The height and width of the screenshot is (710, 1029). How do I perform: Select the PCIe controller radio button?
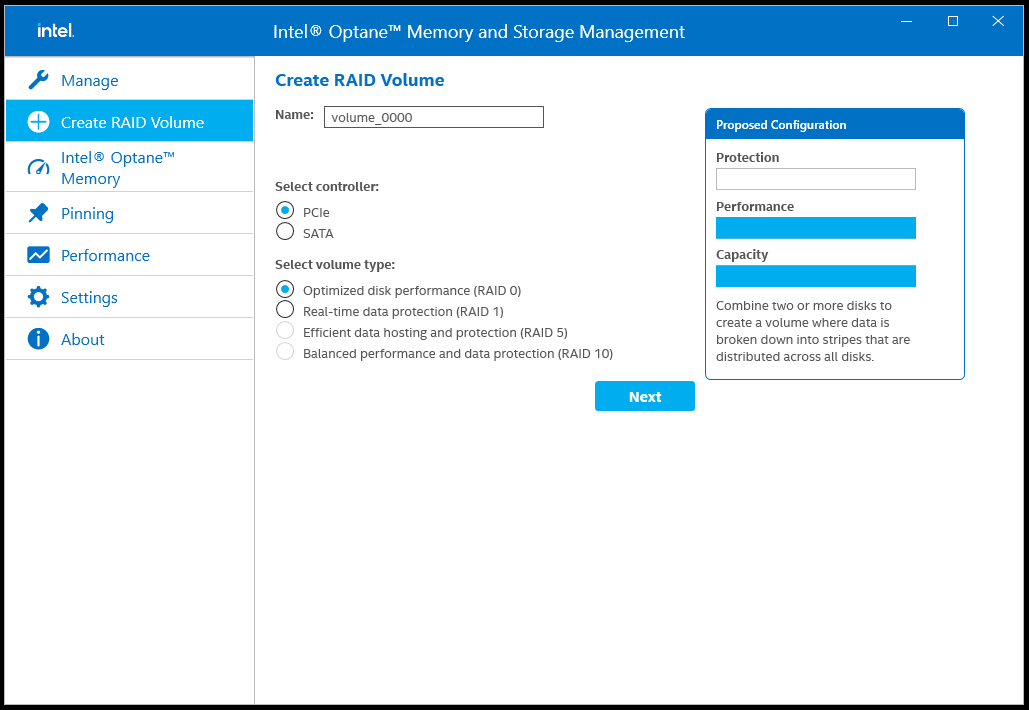pos(285,211)
